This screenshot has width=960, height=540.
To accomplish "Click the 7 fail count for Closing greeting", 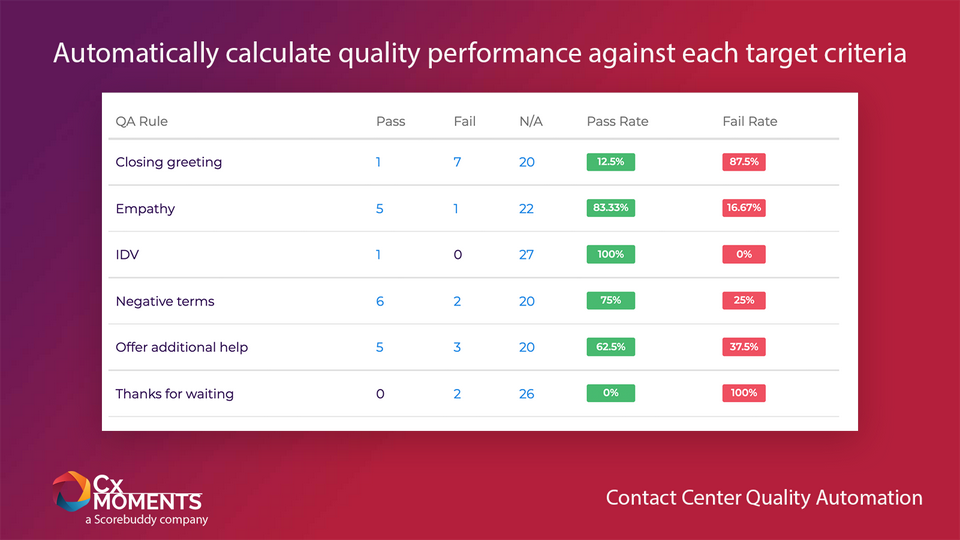I will pyautogui.click(x=457, y=162).
